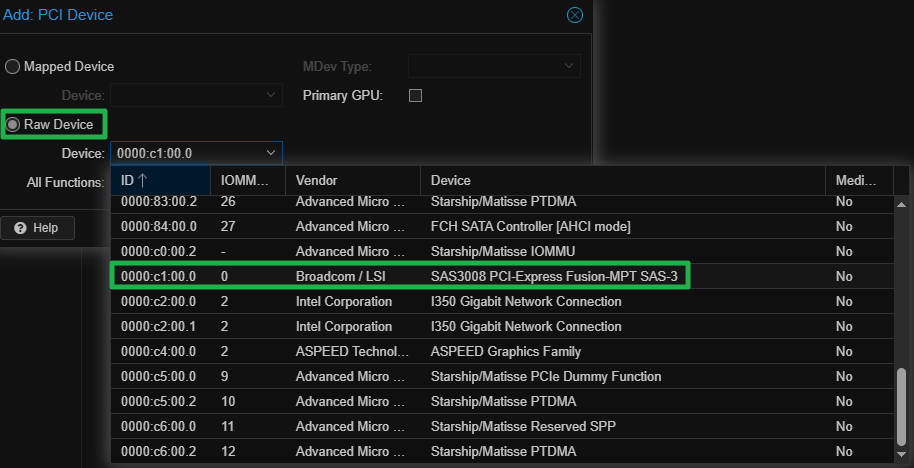Select the Mapped Device radio button
Screen dimensions: 914x468
pyautogui.click(x=13, y=67)
